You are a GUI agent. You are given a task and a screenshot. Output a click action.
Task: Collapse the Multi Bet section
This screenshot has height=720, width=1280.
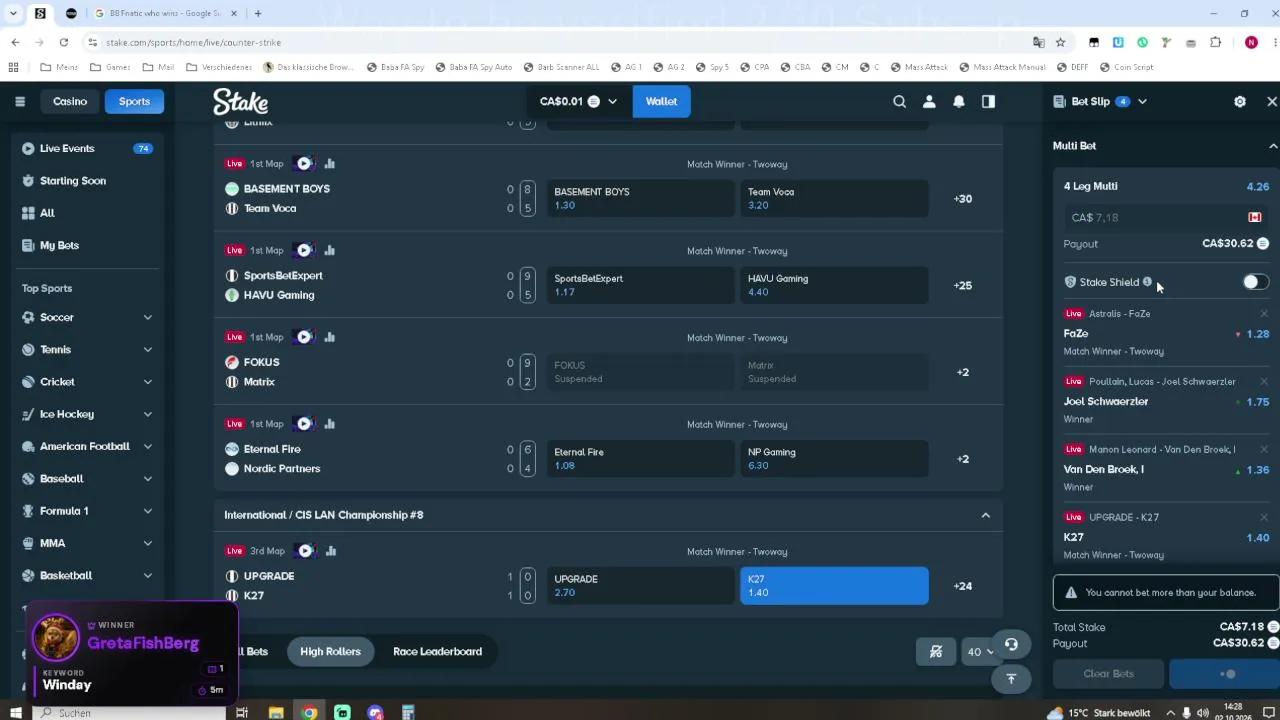1273,146
